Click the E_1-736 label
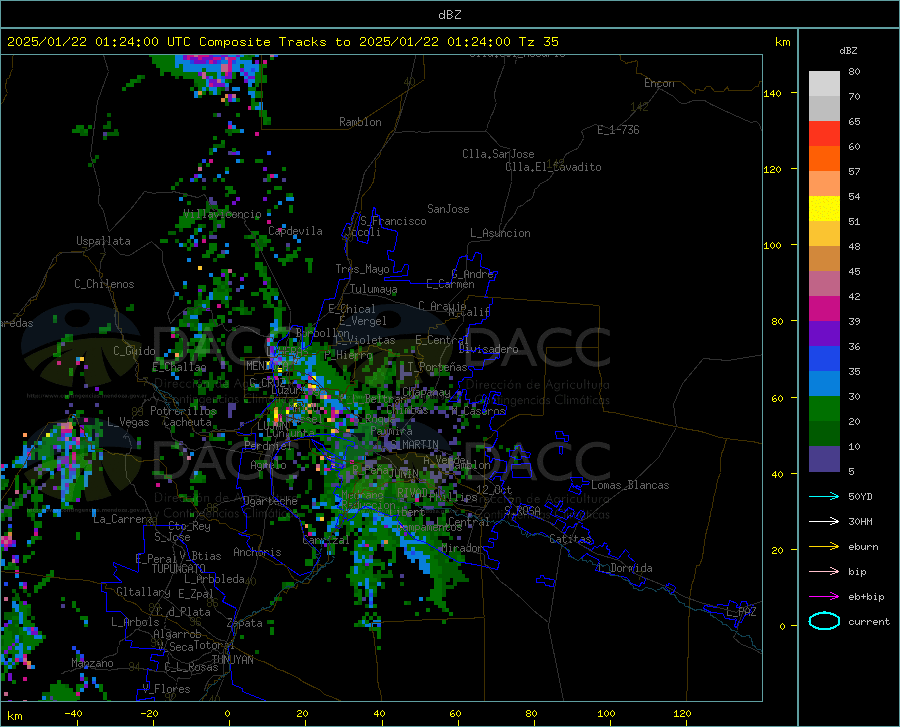This screenshot has height=727, width=900. coord(618,130)
